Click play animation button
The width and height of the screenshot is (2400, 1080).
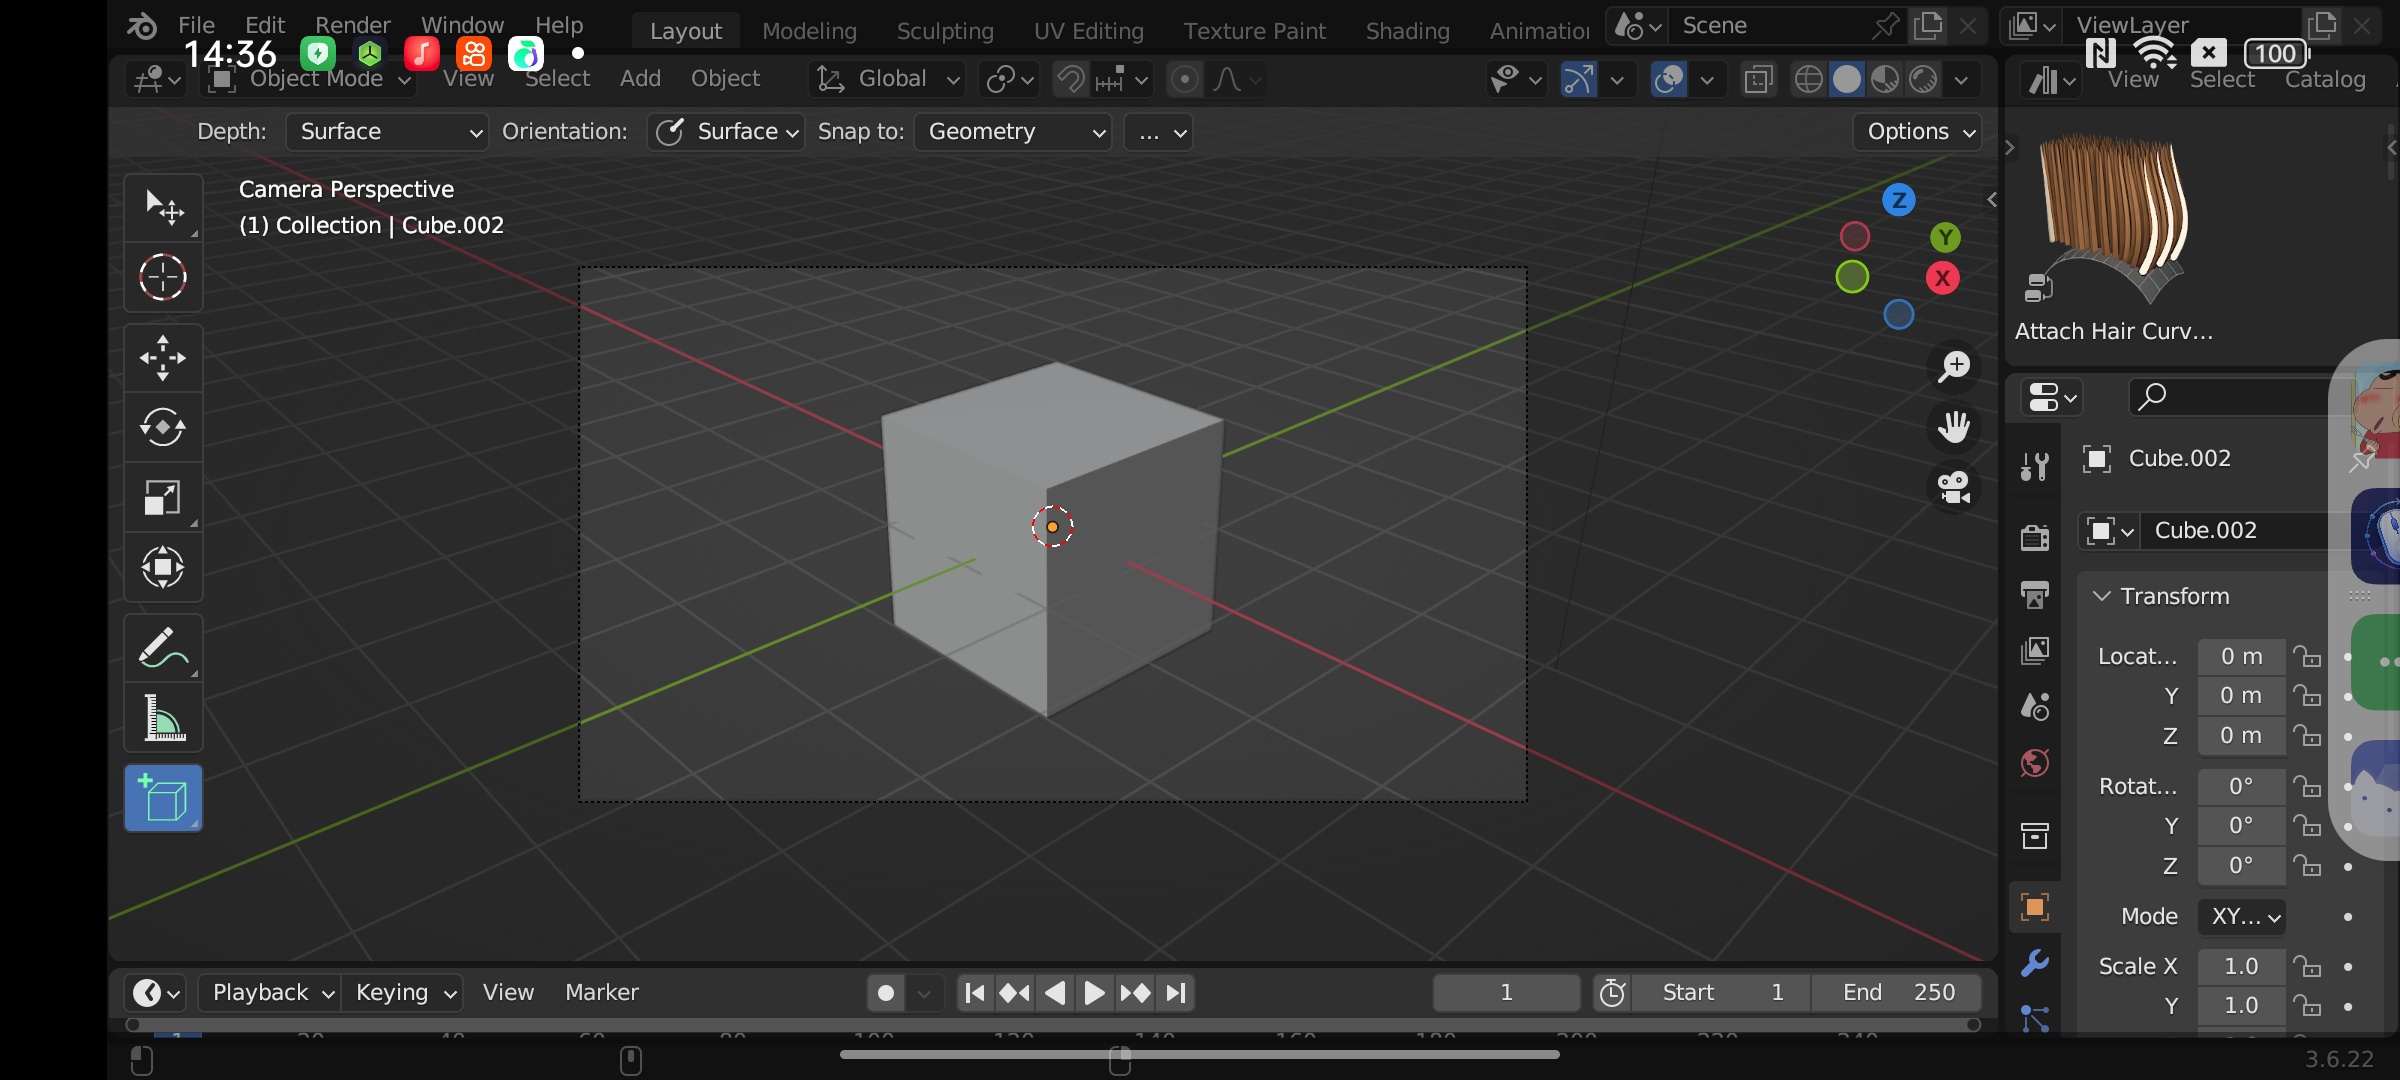click(x=1094, y=993)
